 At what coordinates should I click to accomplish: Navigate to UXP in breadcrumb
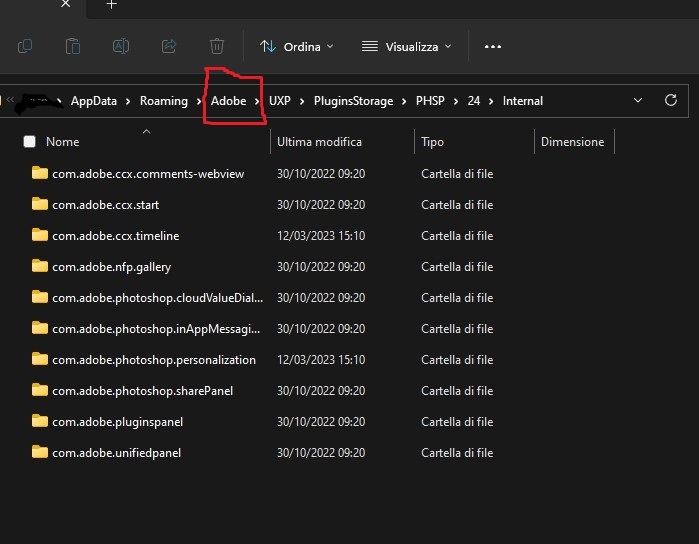280,101
